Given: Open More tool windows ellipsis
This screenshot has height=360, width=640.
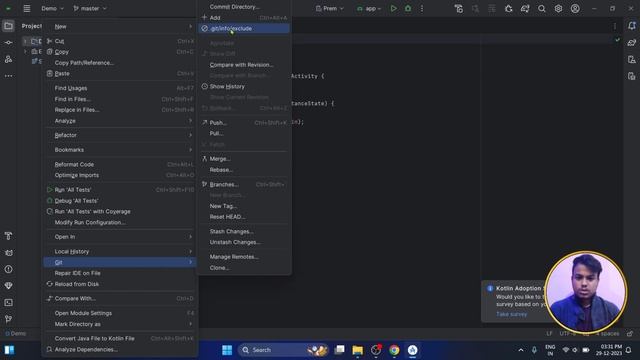Looking at the screenshot, I should coord(8,76).
